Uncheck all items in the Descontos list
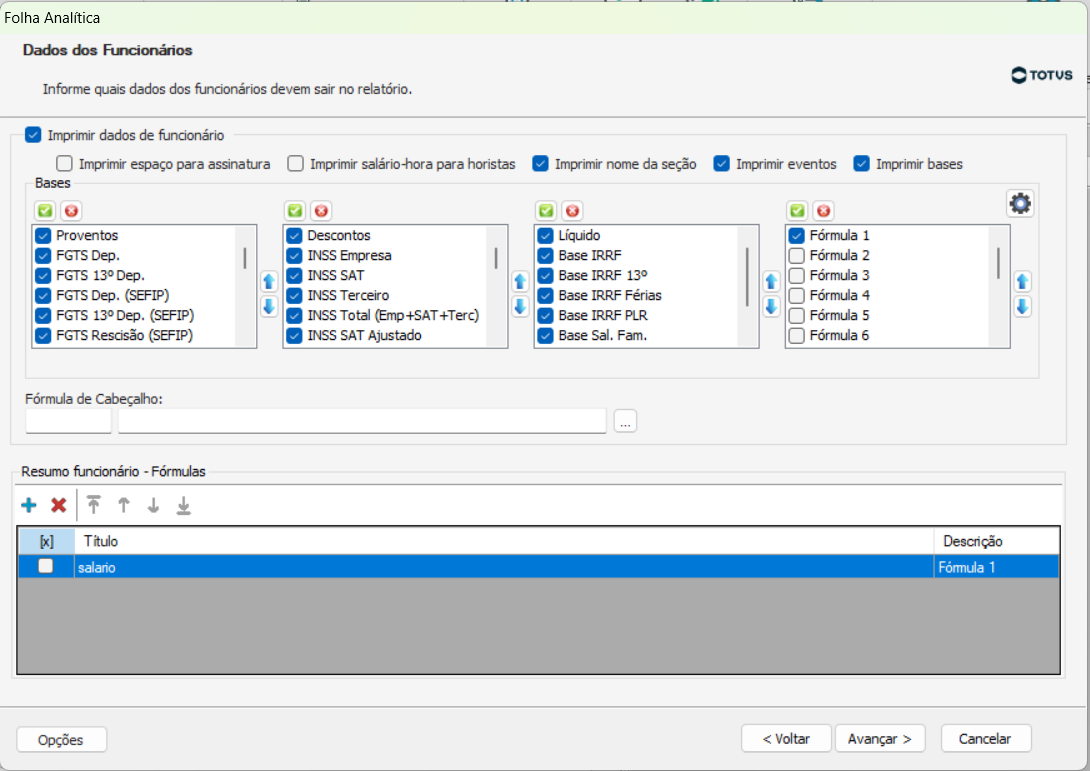 [321, 211]
